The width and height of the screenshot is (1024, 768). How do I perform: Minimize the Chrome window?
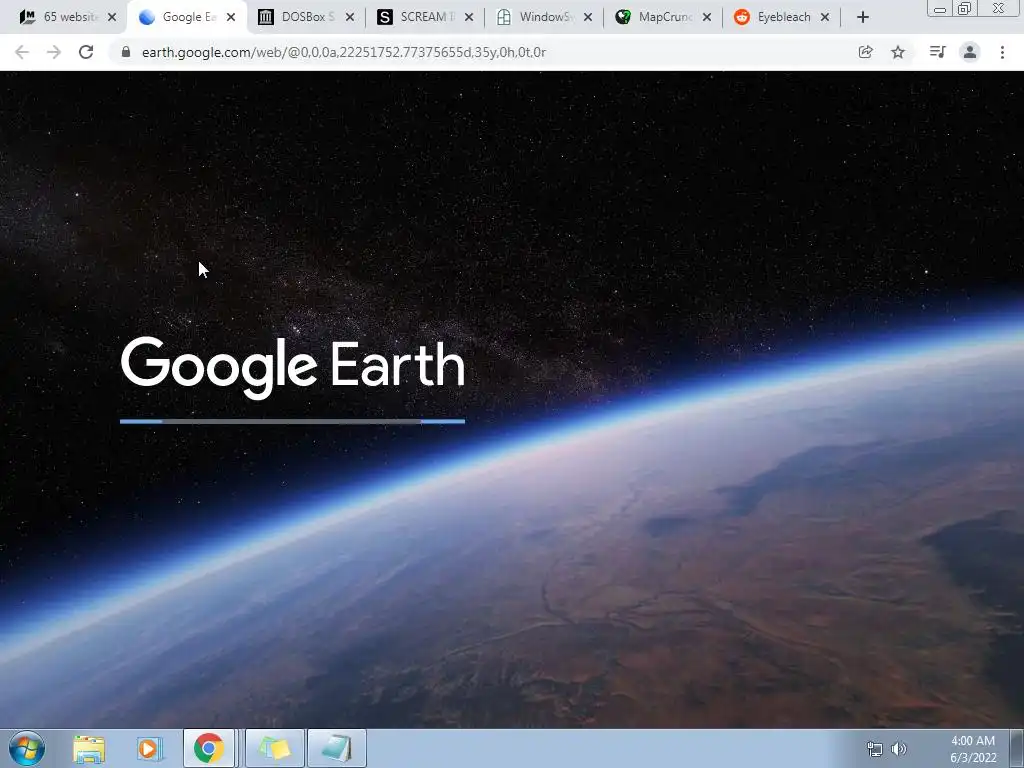[x=940, y=8]
